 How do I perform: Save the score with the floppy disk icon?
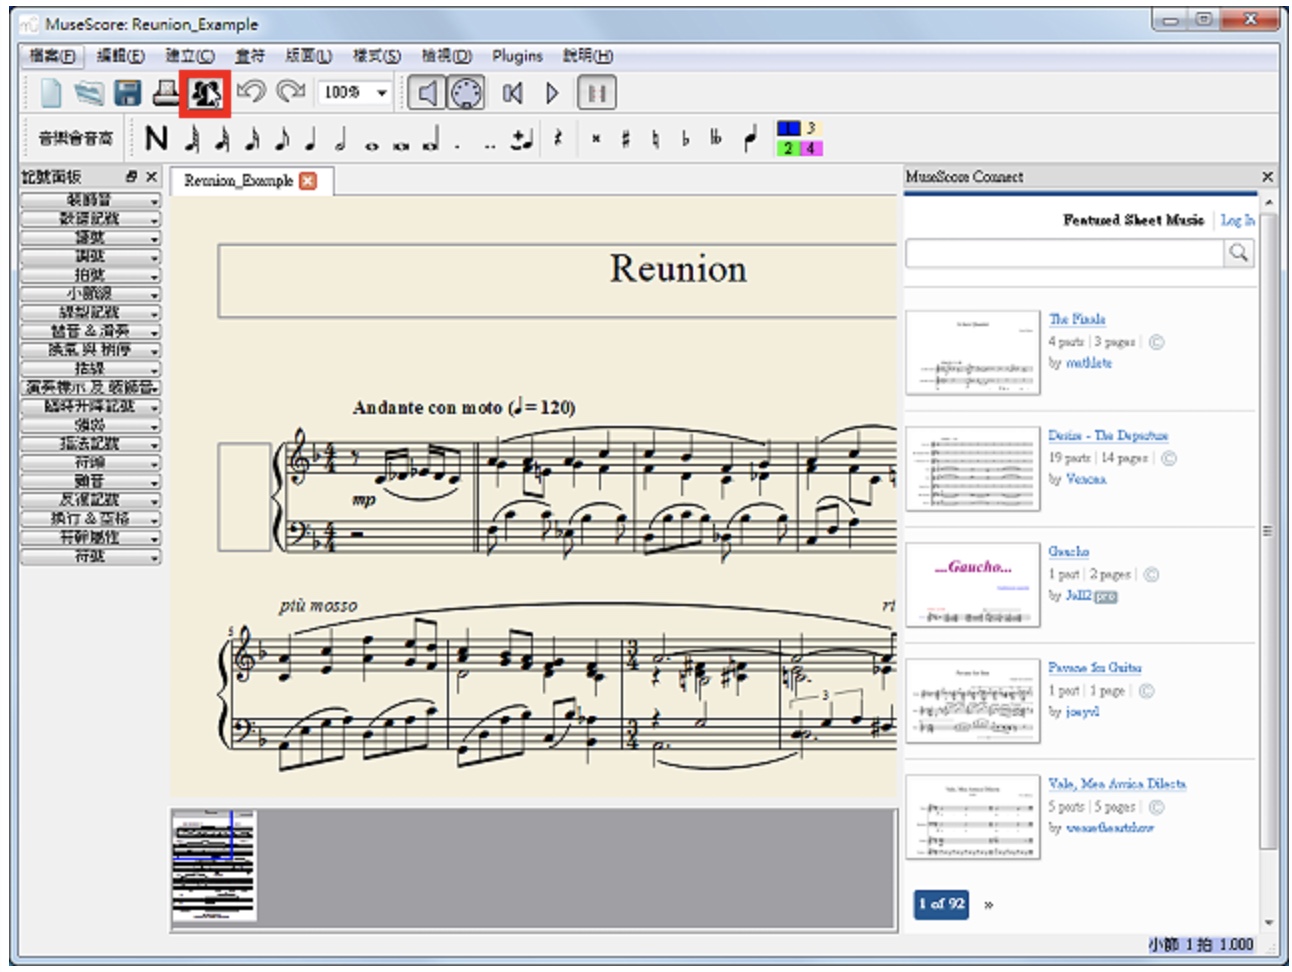click(x=127, y=94)
